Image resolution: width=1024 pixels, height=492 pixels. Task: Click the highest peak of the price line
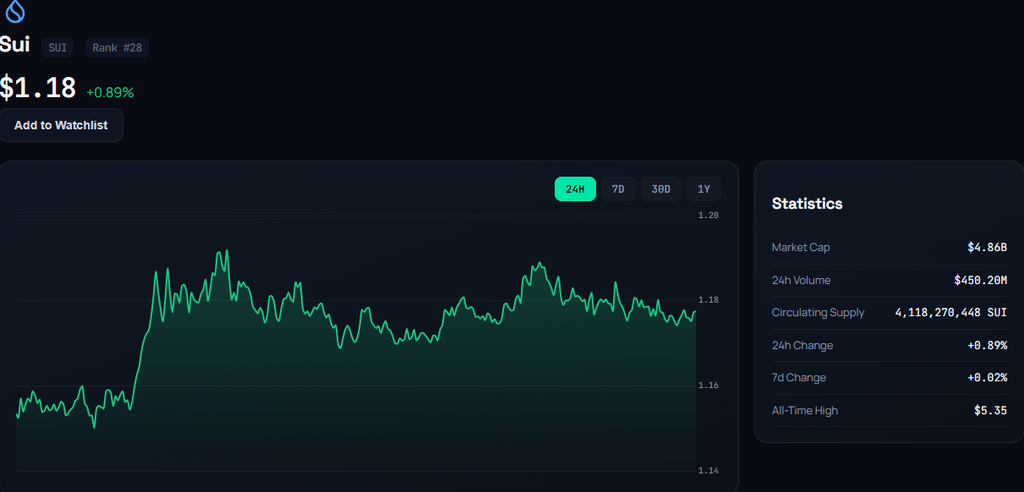226,251
